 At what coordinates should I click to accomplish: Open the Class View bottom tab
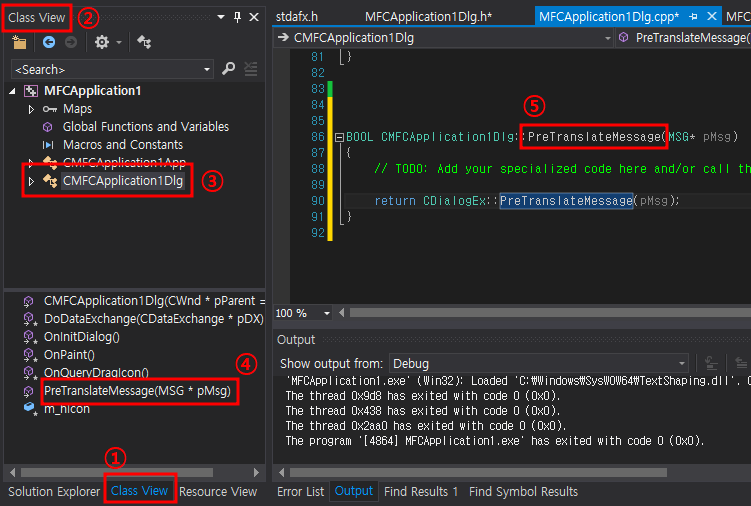(x=139, y=491)
